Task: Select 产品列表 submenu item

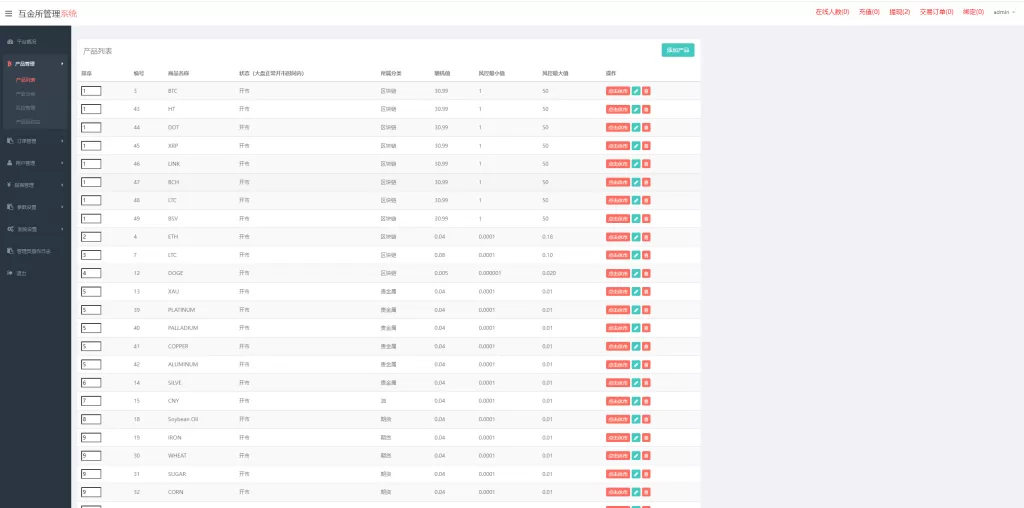Action: tap(25, 80)
